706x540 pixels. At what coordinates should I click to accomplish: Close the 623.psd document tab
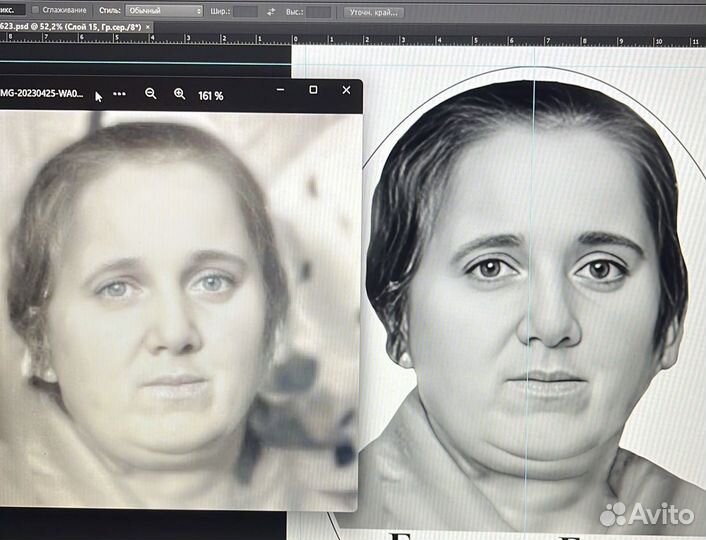[x=148, y=27]
